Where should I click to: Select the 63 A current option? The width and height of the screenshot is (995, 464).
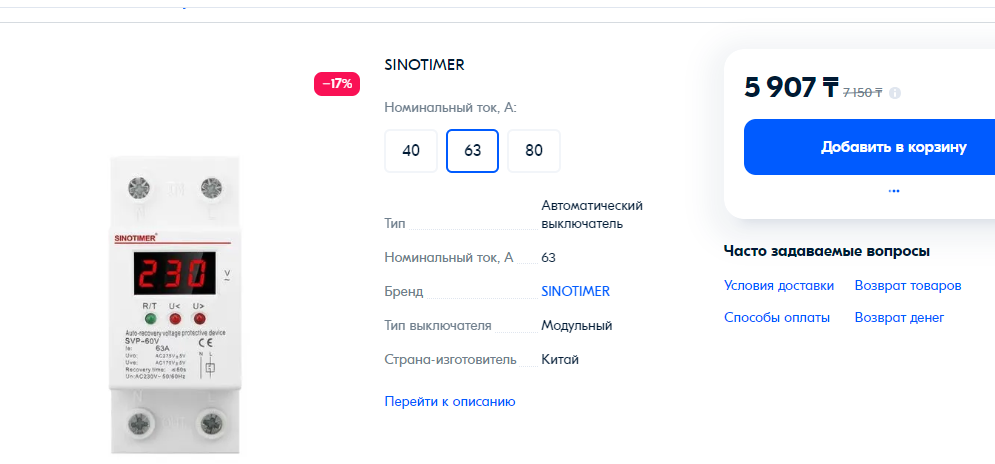473,151
